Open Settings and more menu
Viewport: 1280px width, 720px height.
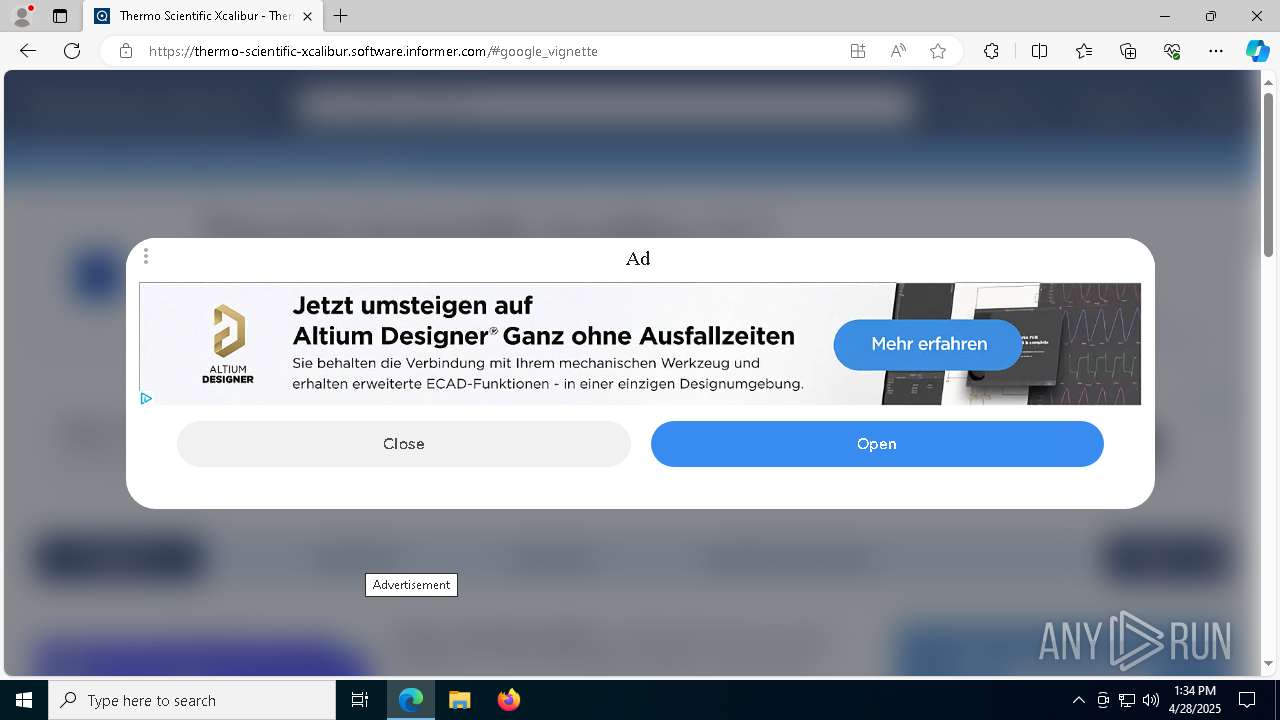click(x=1216, y=51)
